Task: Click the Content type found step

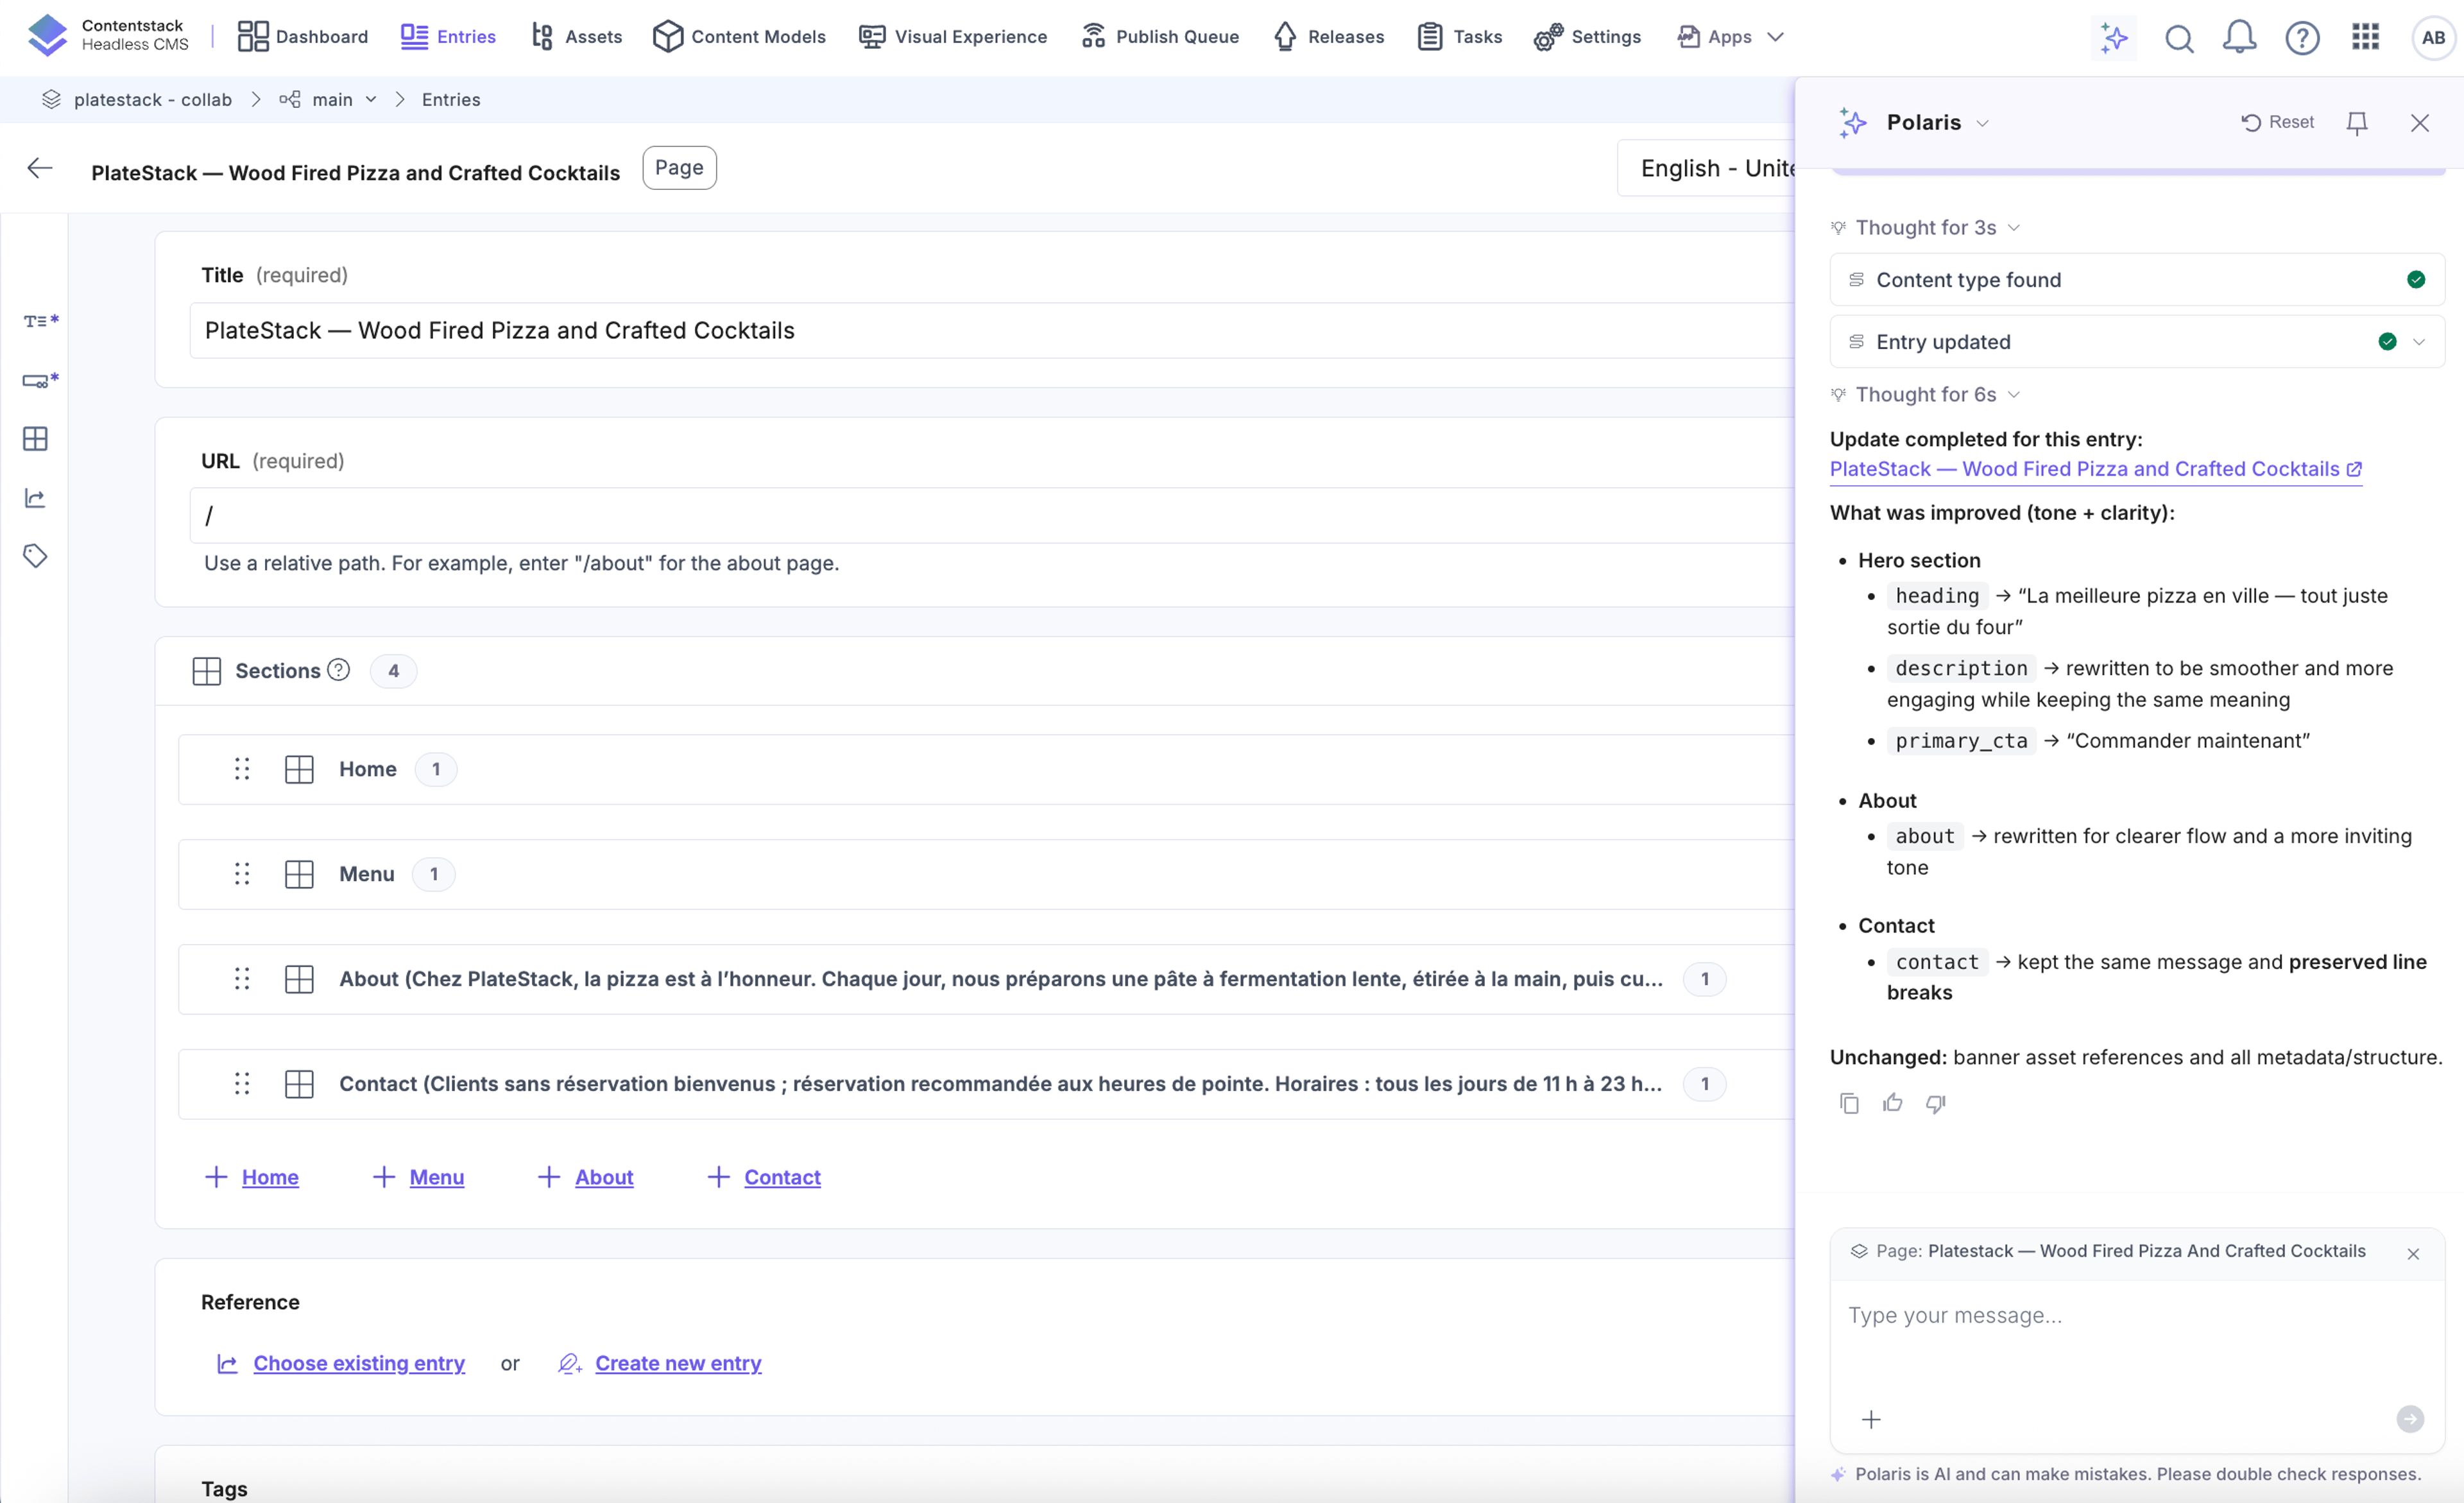Action: [x=2137, y=280]
